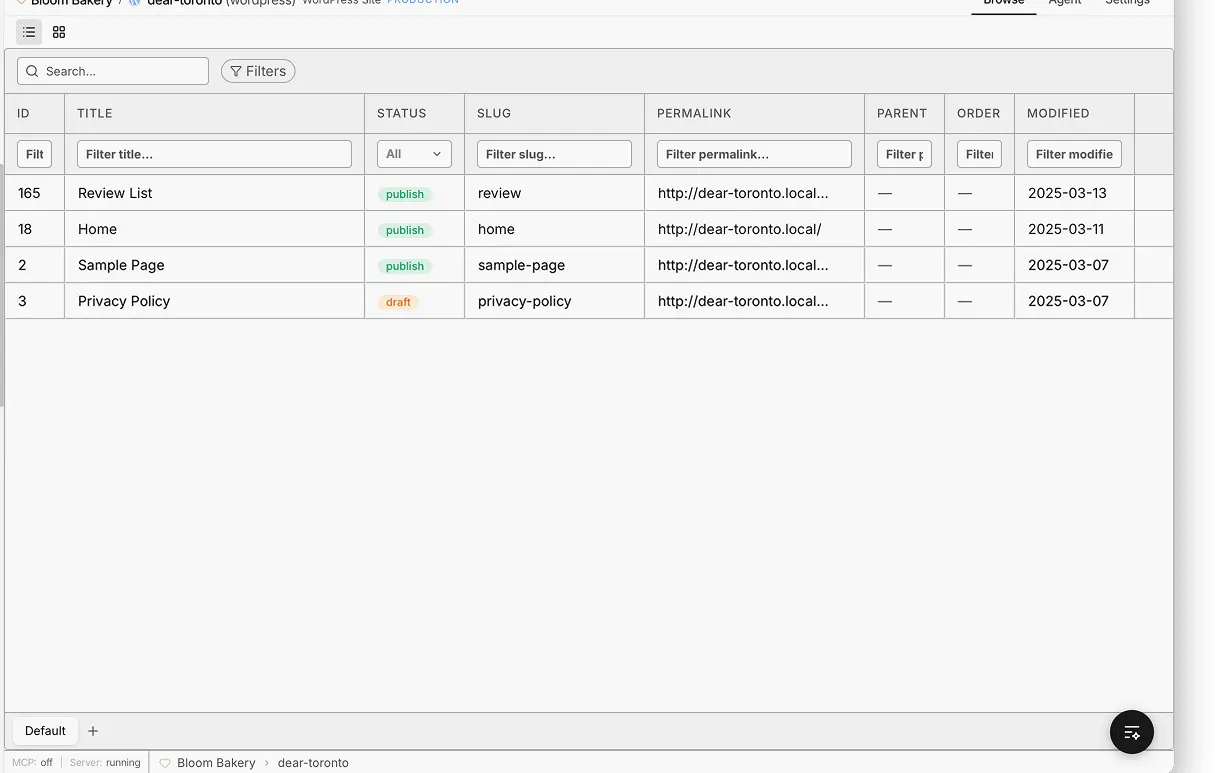Open the Status All dropdown filter
Image resolution: width=1215 pixels, height=773 pixels.
click(414, 154)
